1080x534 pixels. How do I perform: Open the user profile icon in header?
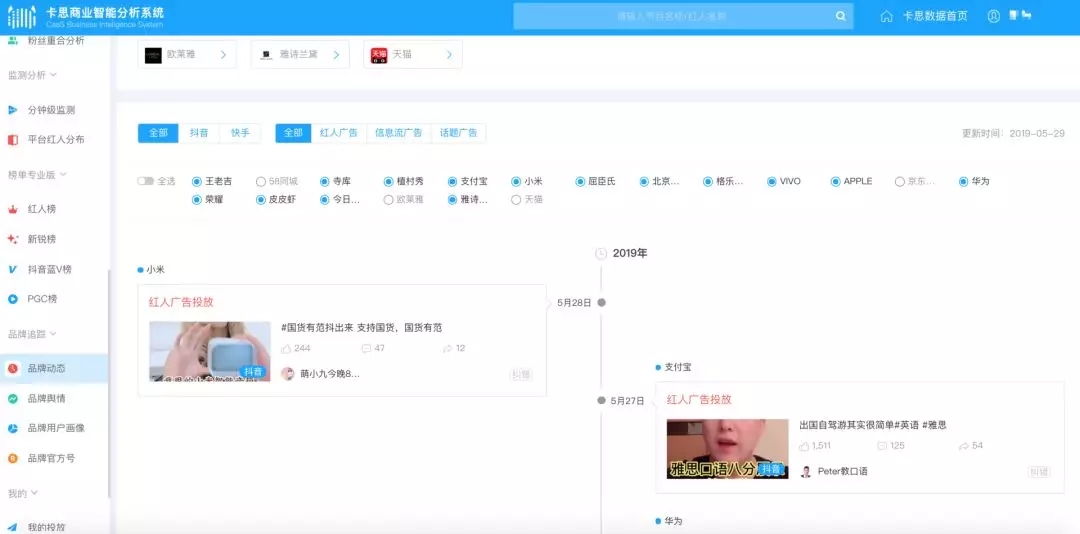coord(993,16)
